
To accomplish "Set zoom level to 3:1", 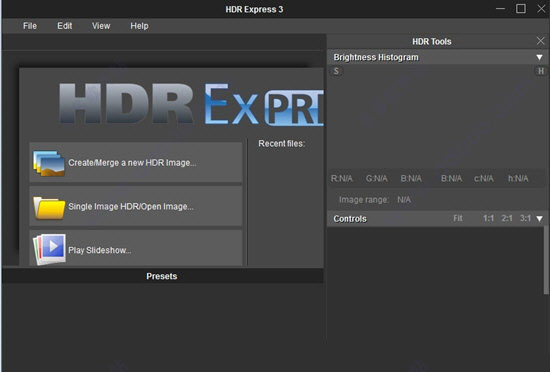I will [x=525, y=218].
